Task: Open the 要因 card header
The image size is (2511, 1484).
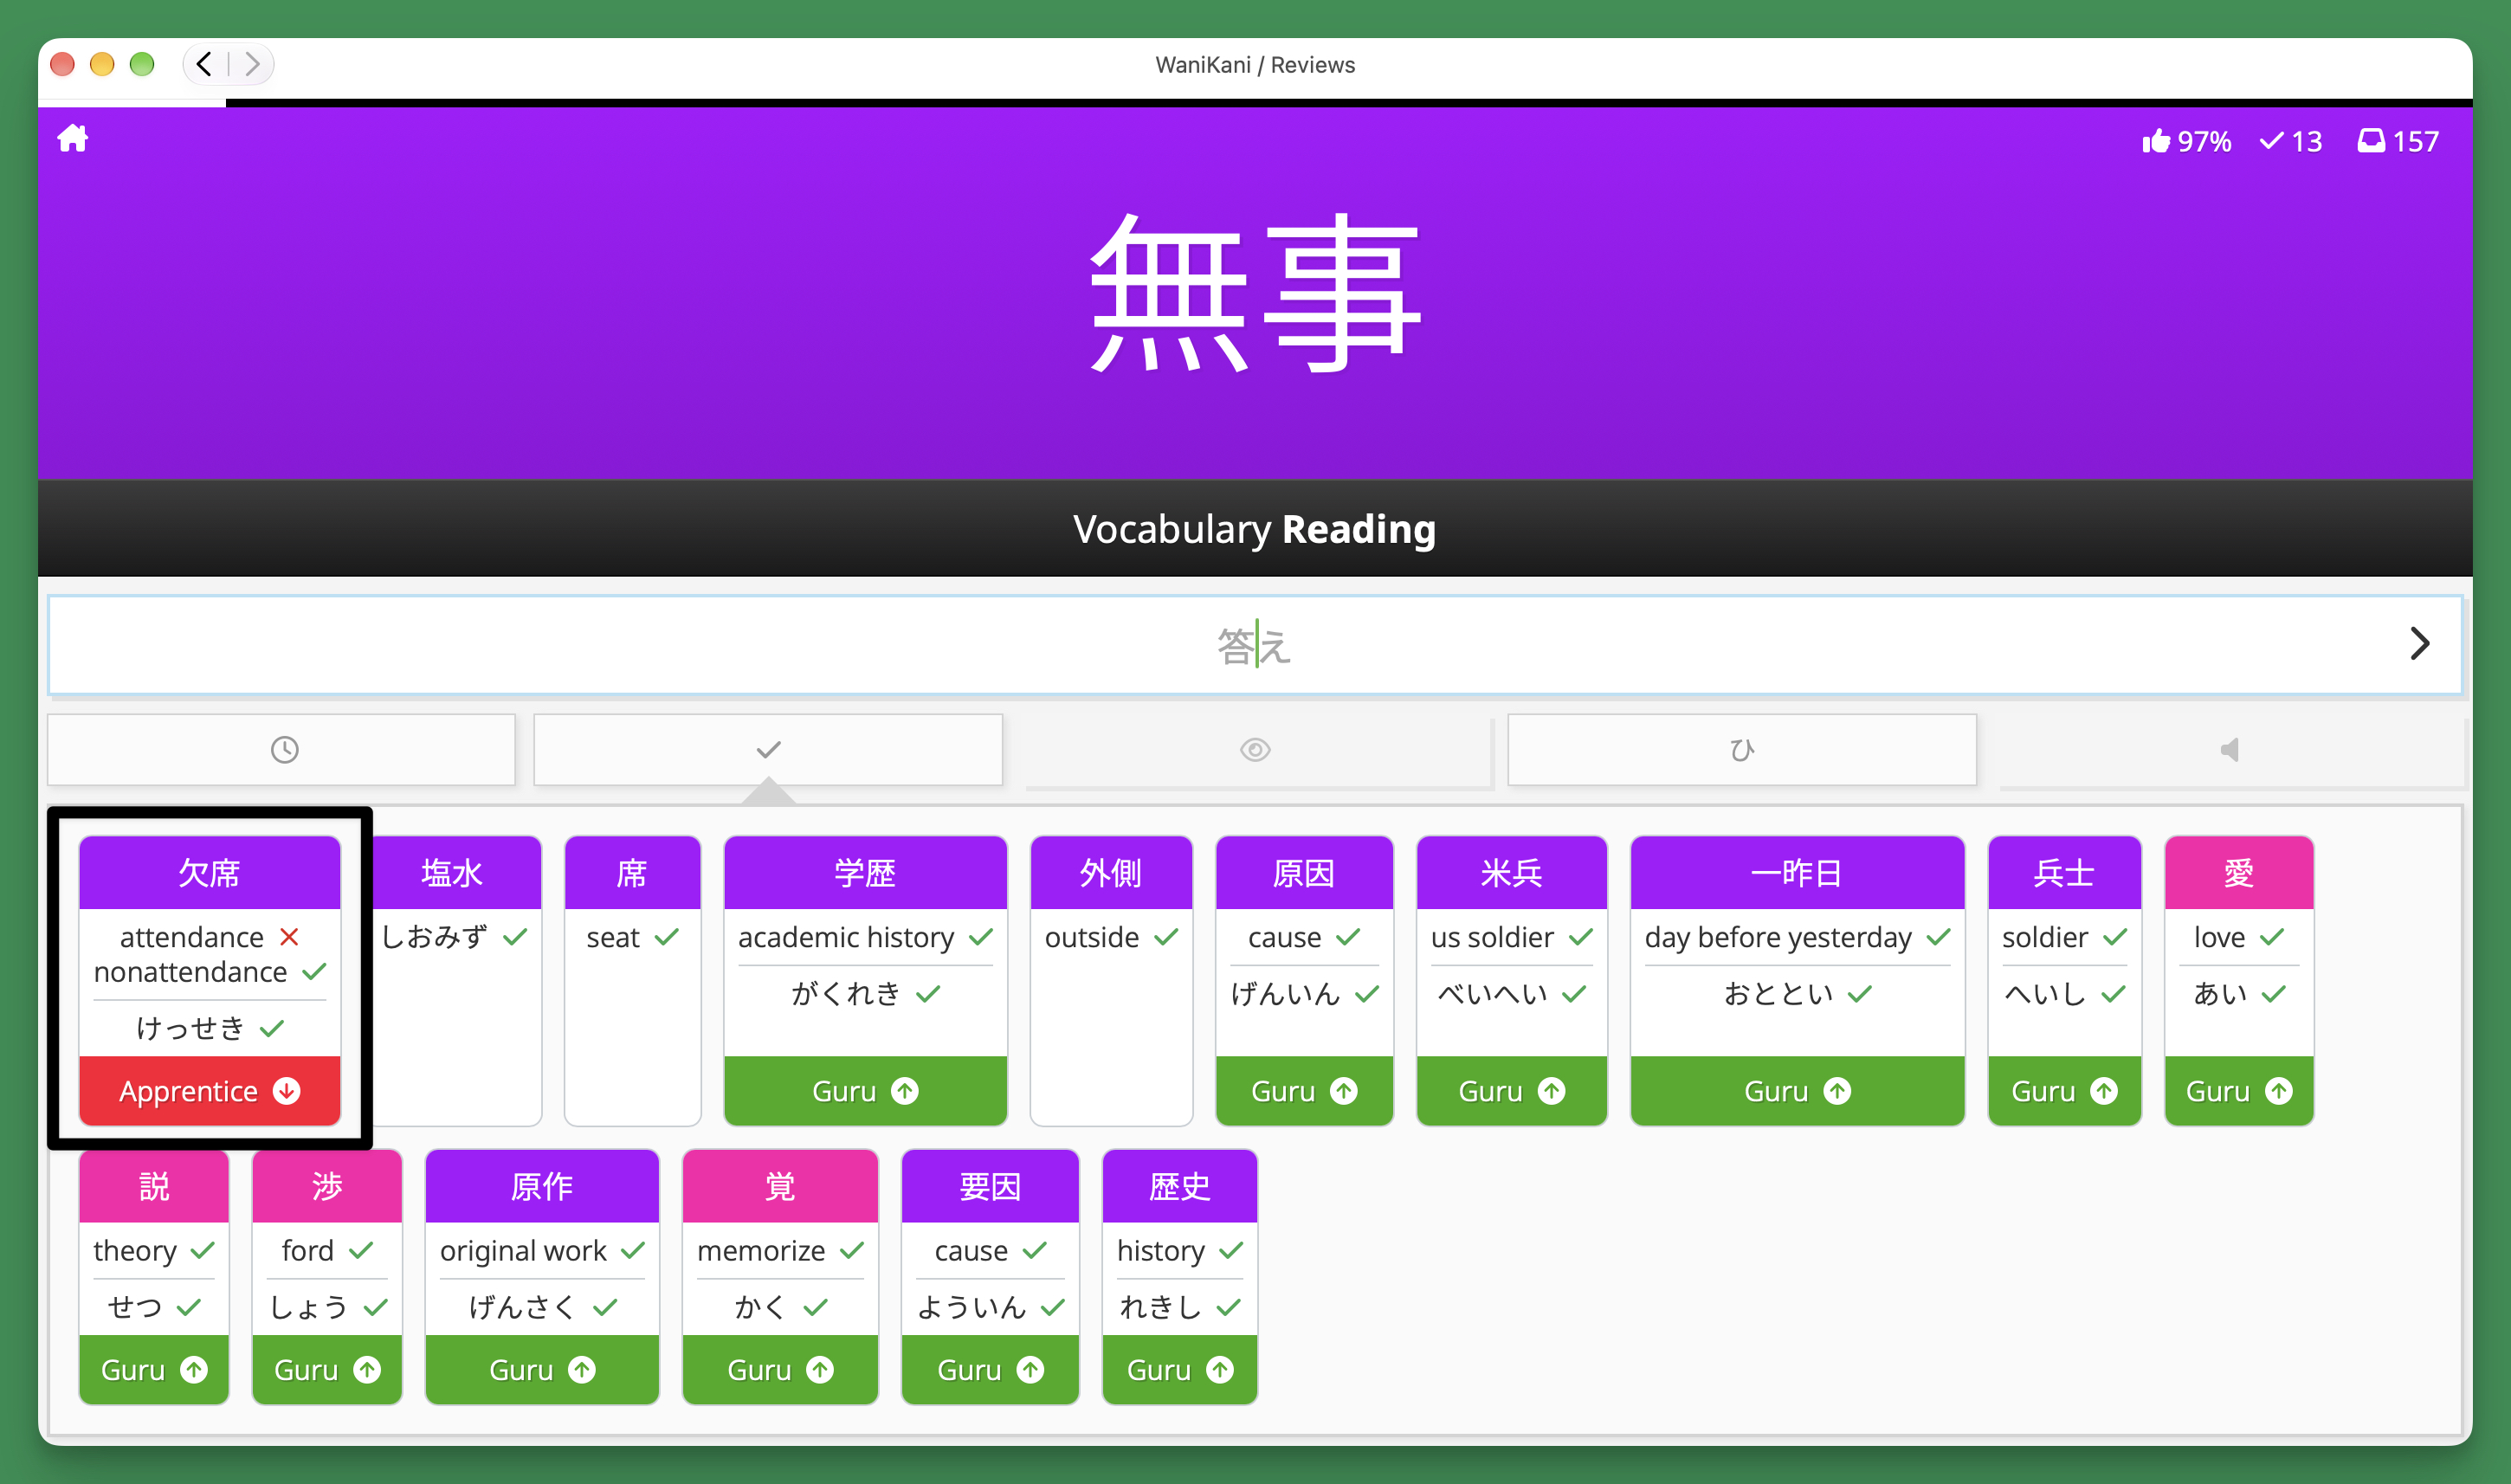Action: click(990, 1186)
